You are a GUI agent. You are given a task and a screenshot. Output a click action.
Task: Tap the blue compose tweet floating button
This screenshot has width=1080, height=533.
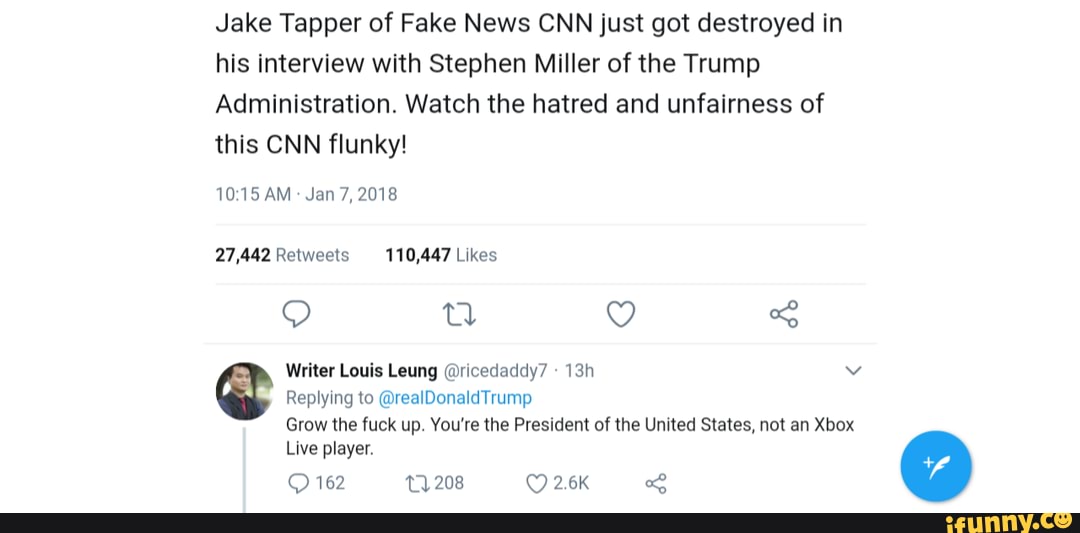point(936,465)
